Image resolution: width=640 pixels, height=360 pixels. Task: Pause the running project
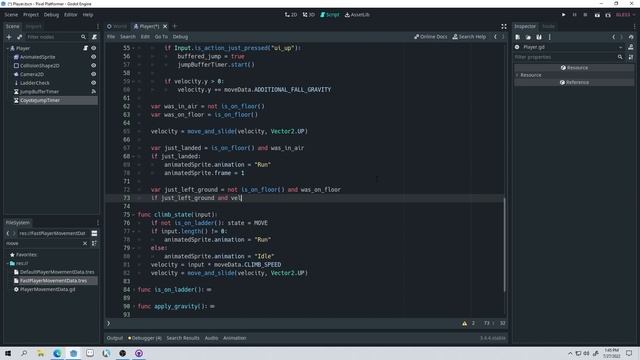(574, 15)
